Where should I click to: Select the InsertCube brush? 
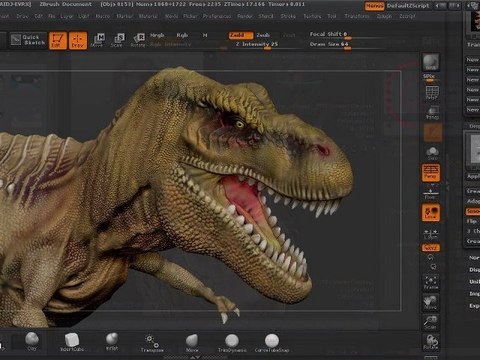pyautogui.click(x=72, y=342)
